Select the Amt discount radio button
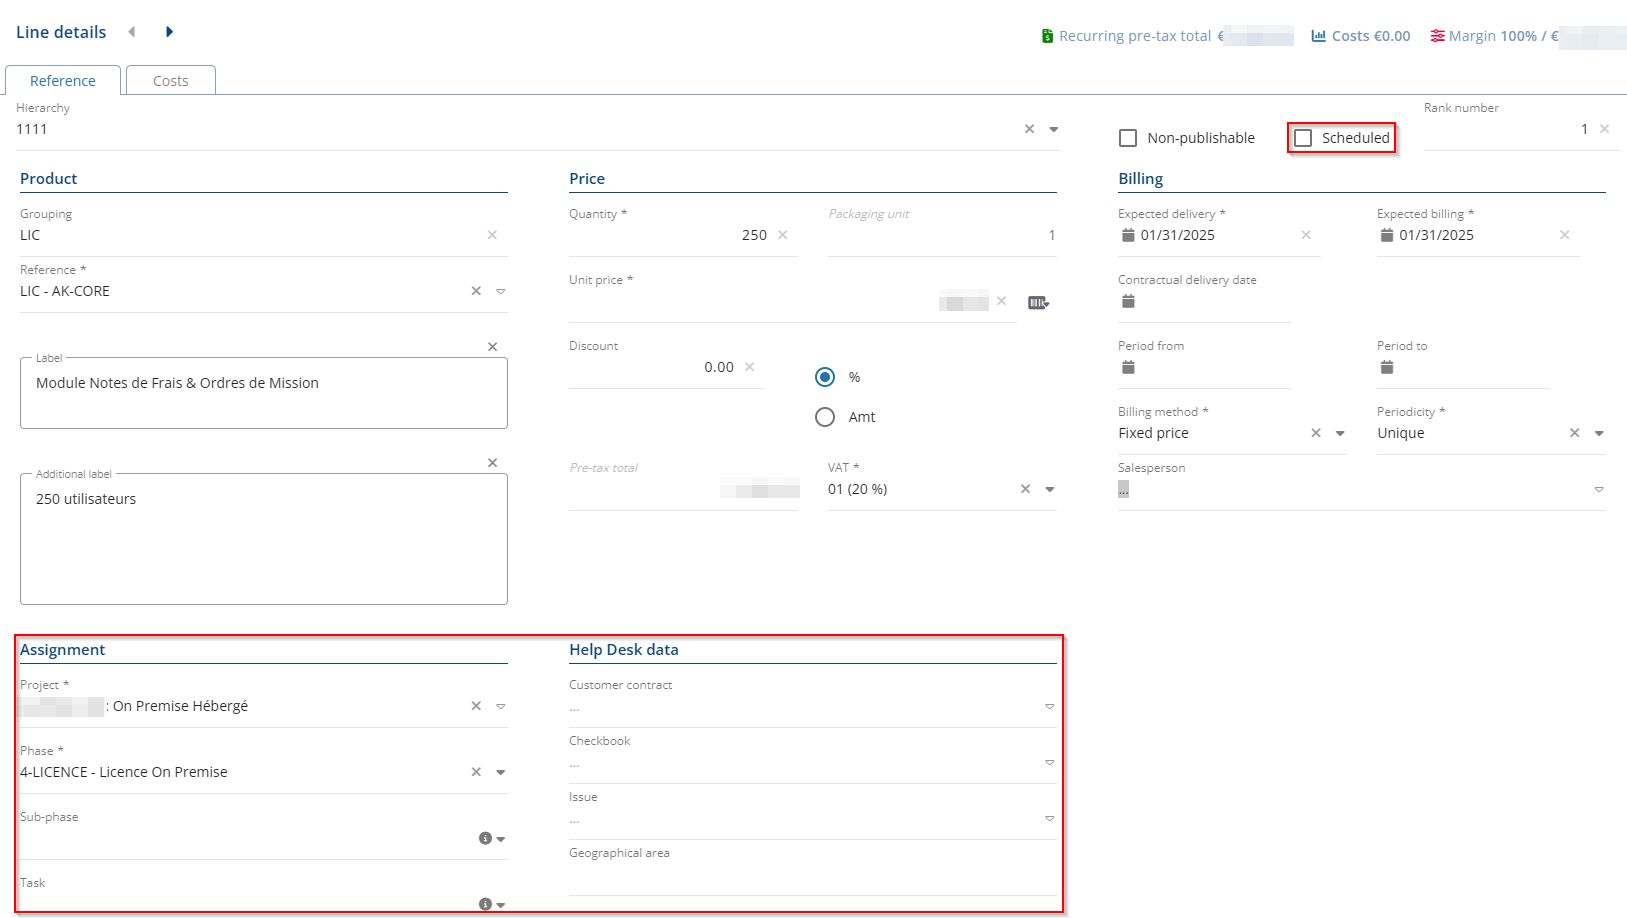Image resolution: width=1627 pixels, height=918 pixels. pos(825,417)
